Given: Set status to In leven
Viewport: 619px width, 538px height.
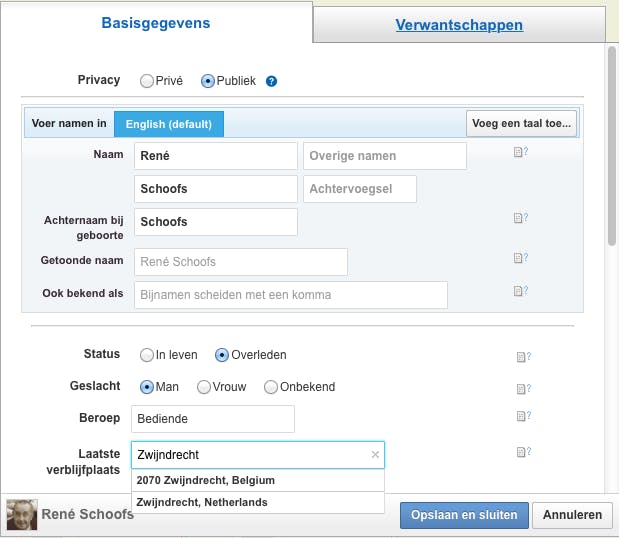Looking at the screenshot, I should tap(147, 355).
